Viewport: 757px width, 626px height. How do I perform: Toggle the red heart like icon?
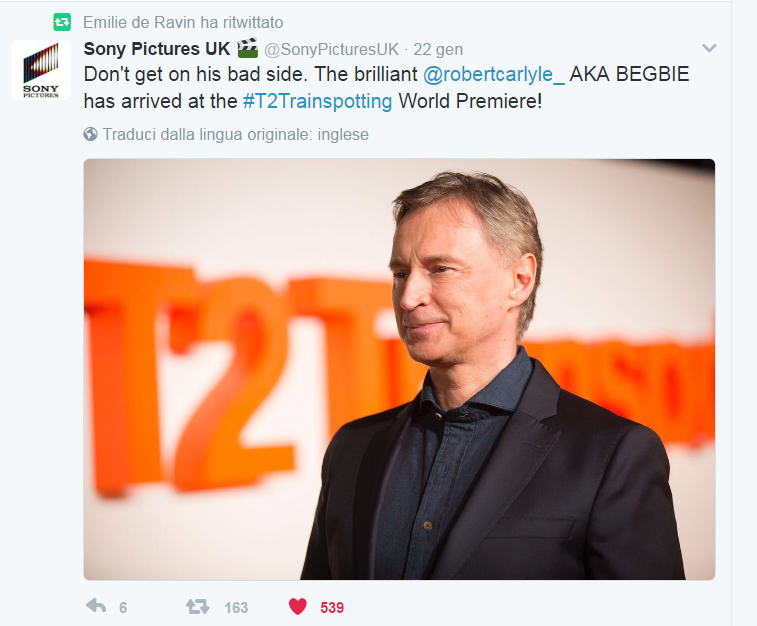297,606
